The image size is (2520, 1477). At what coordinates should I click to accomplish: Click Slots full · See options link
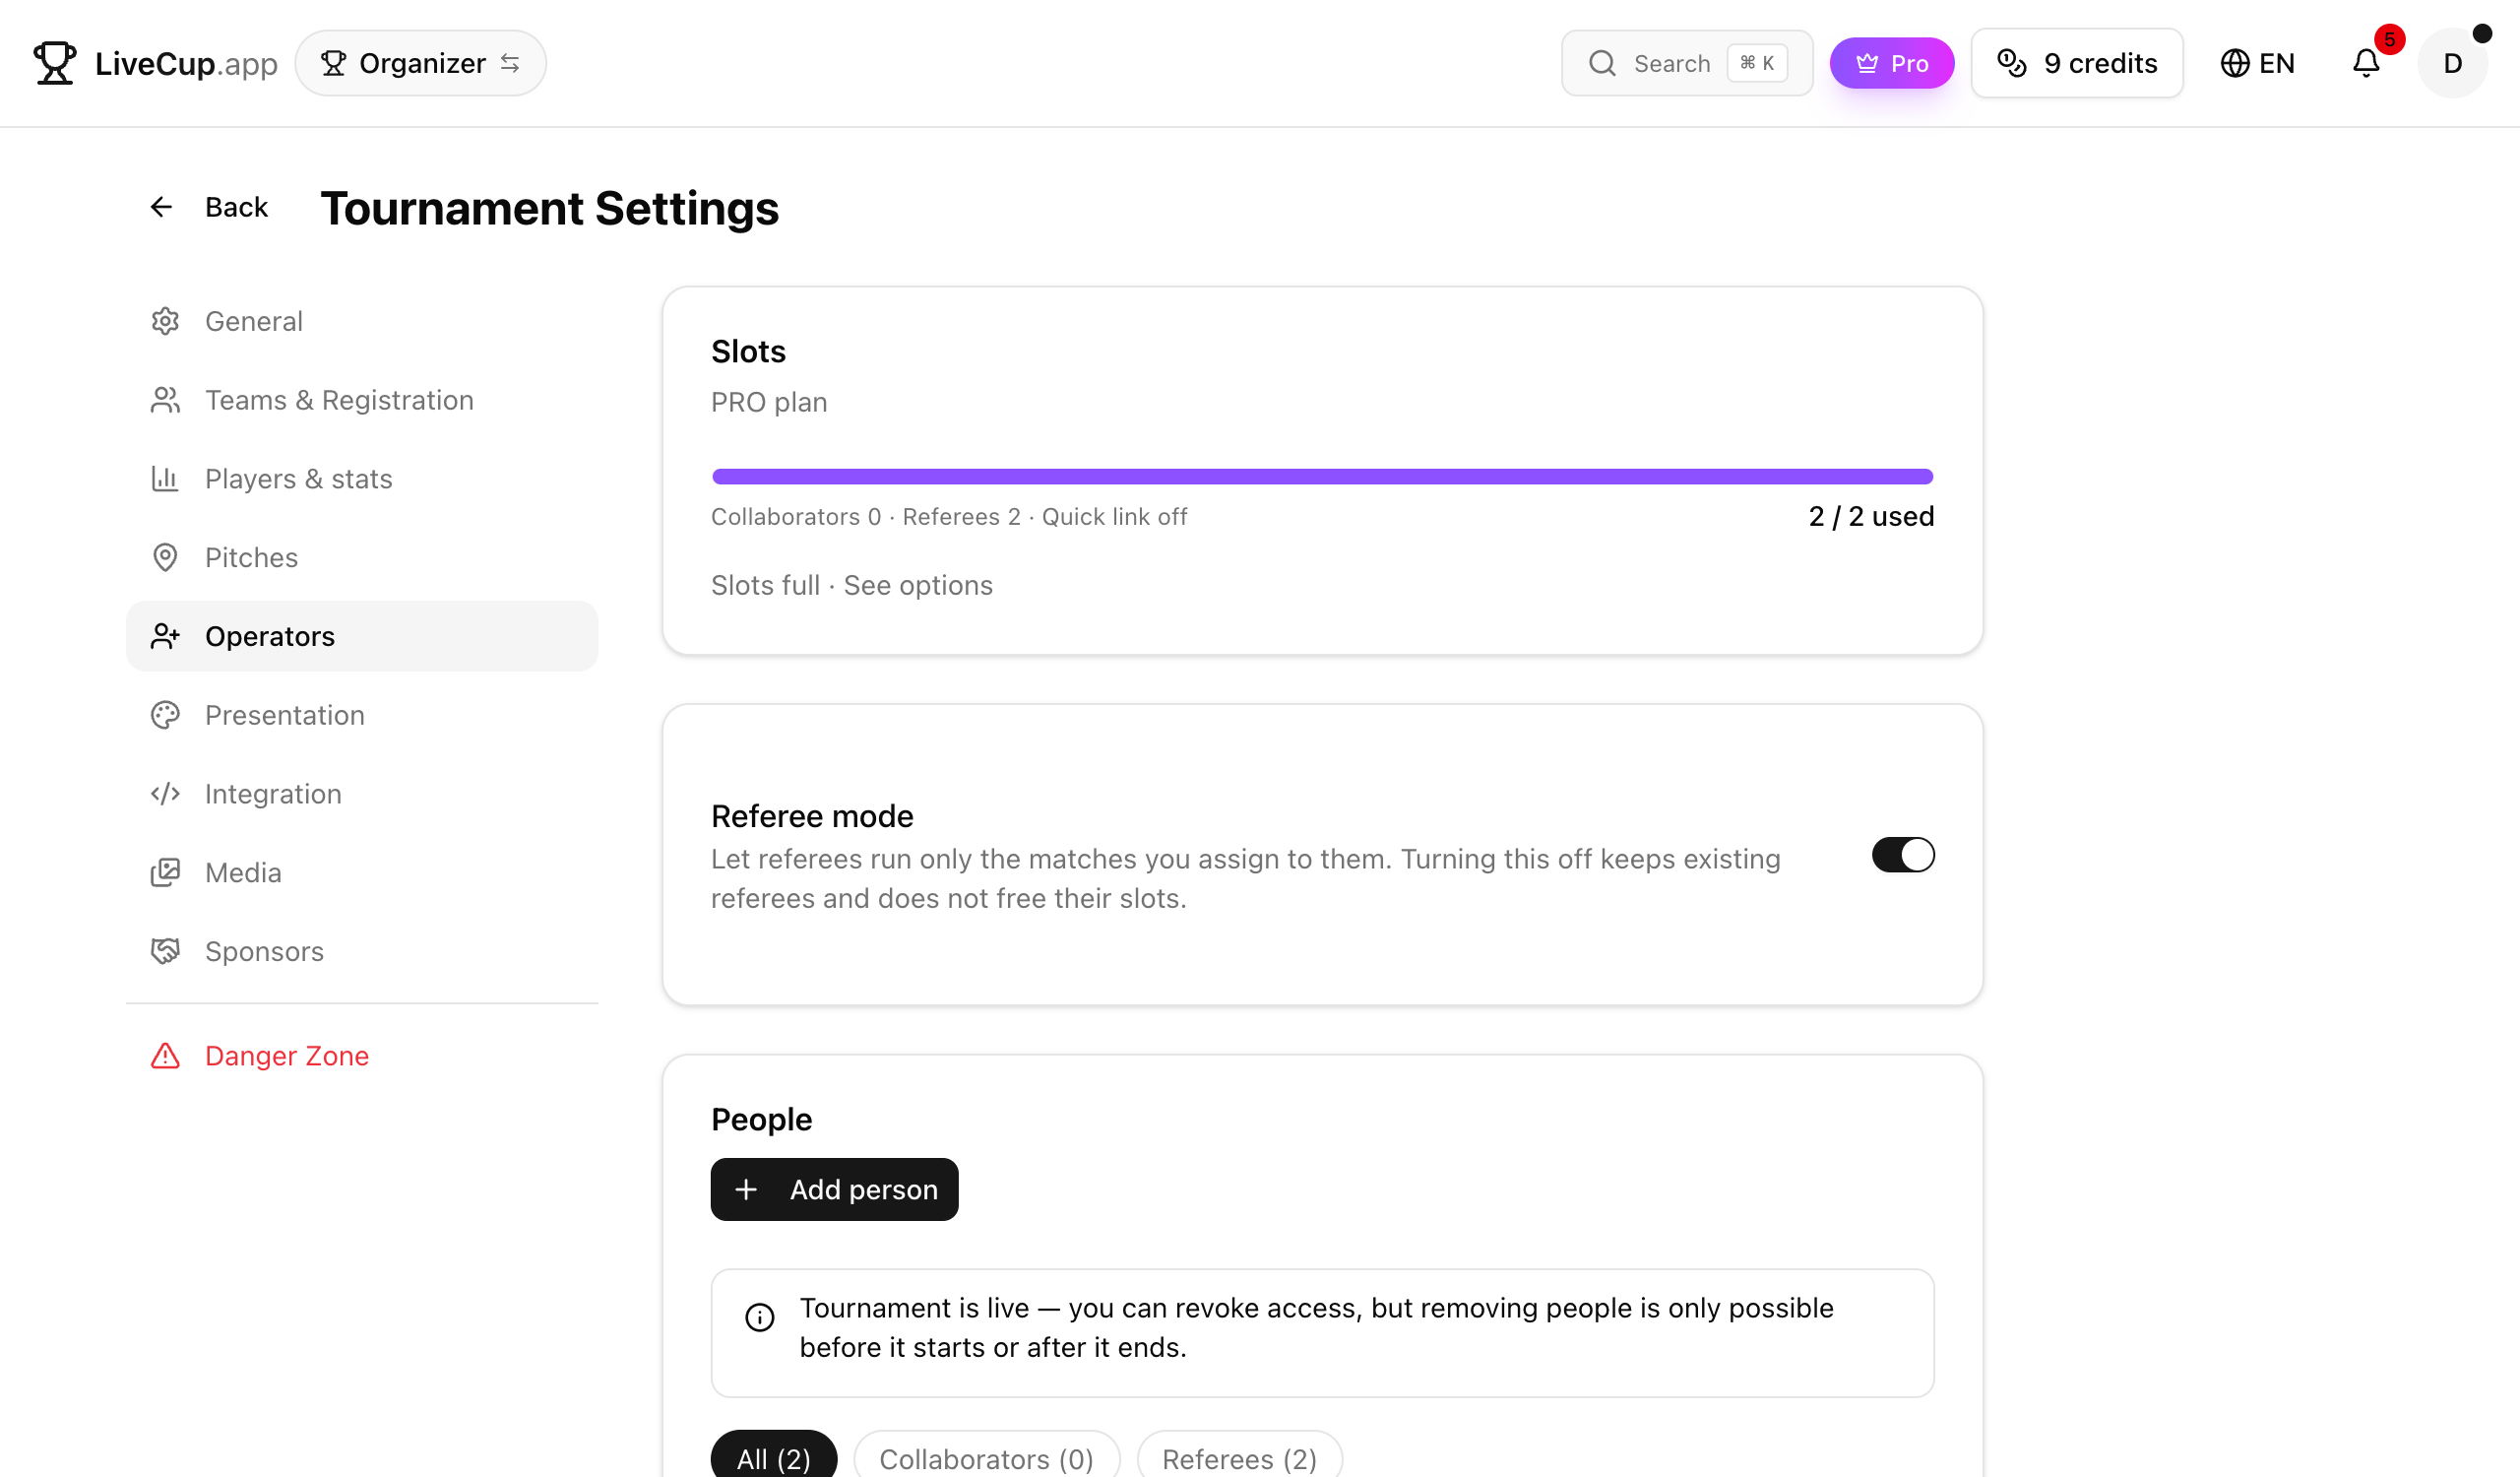point(852,585)
